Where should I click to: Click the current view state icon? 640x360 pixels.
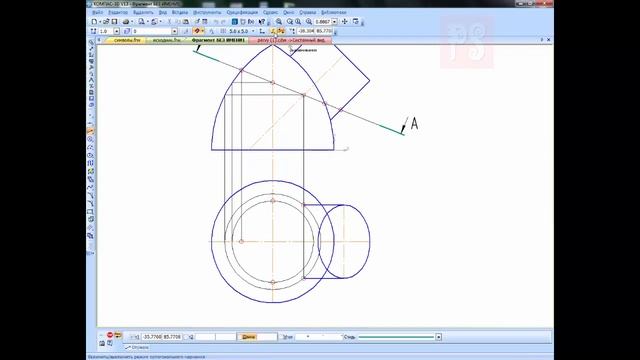click(93, 31)
